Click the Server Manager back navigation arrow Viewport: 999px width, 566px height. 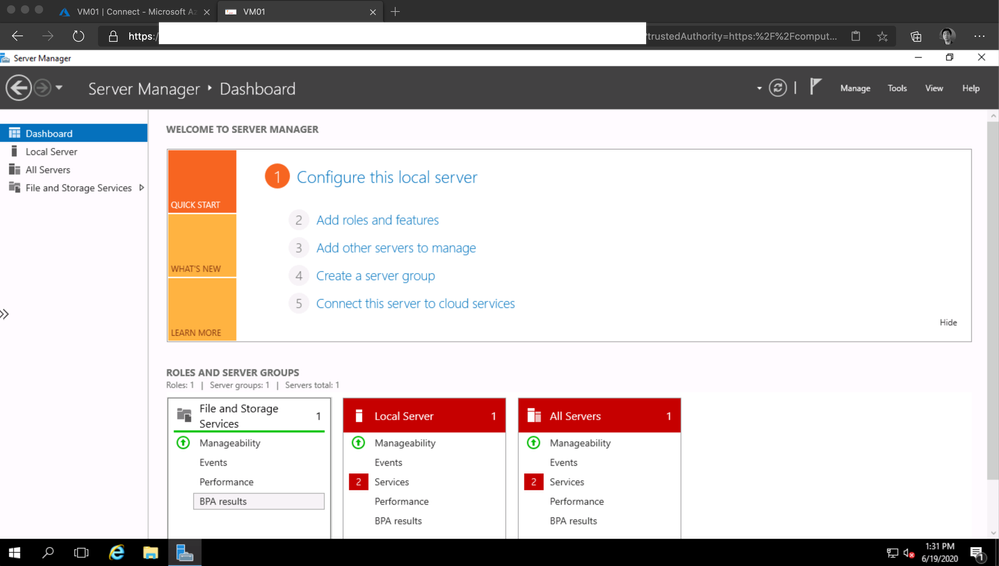(x=18, y=87)
